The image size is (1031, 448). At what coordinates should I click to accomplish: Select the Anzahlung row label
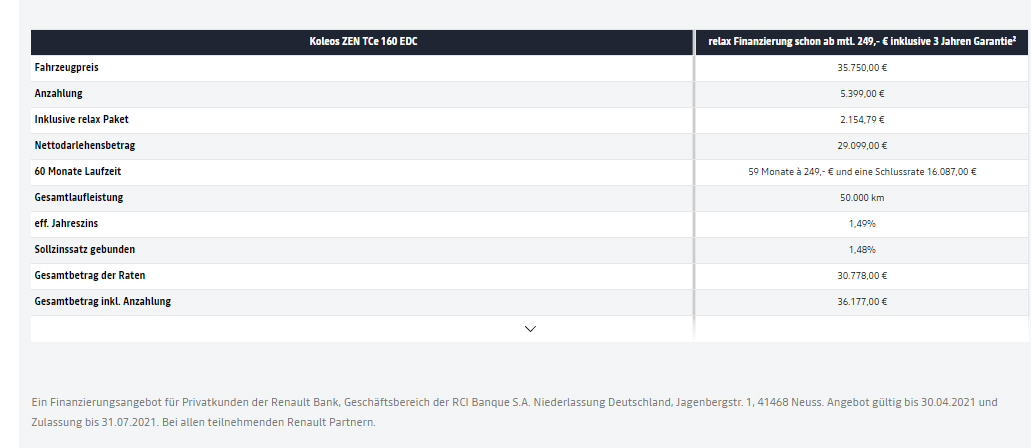click(x=59, y=93)
